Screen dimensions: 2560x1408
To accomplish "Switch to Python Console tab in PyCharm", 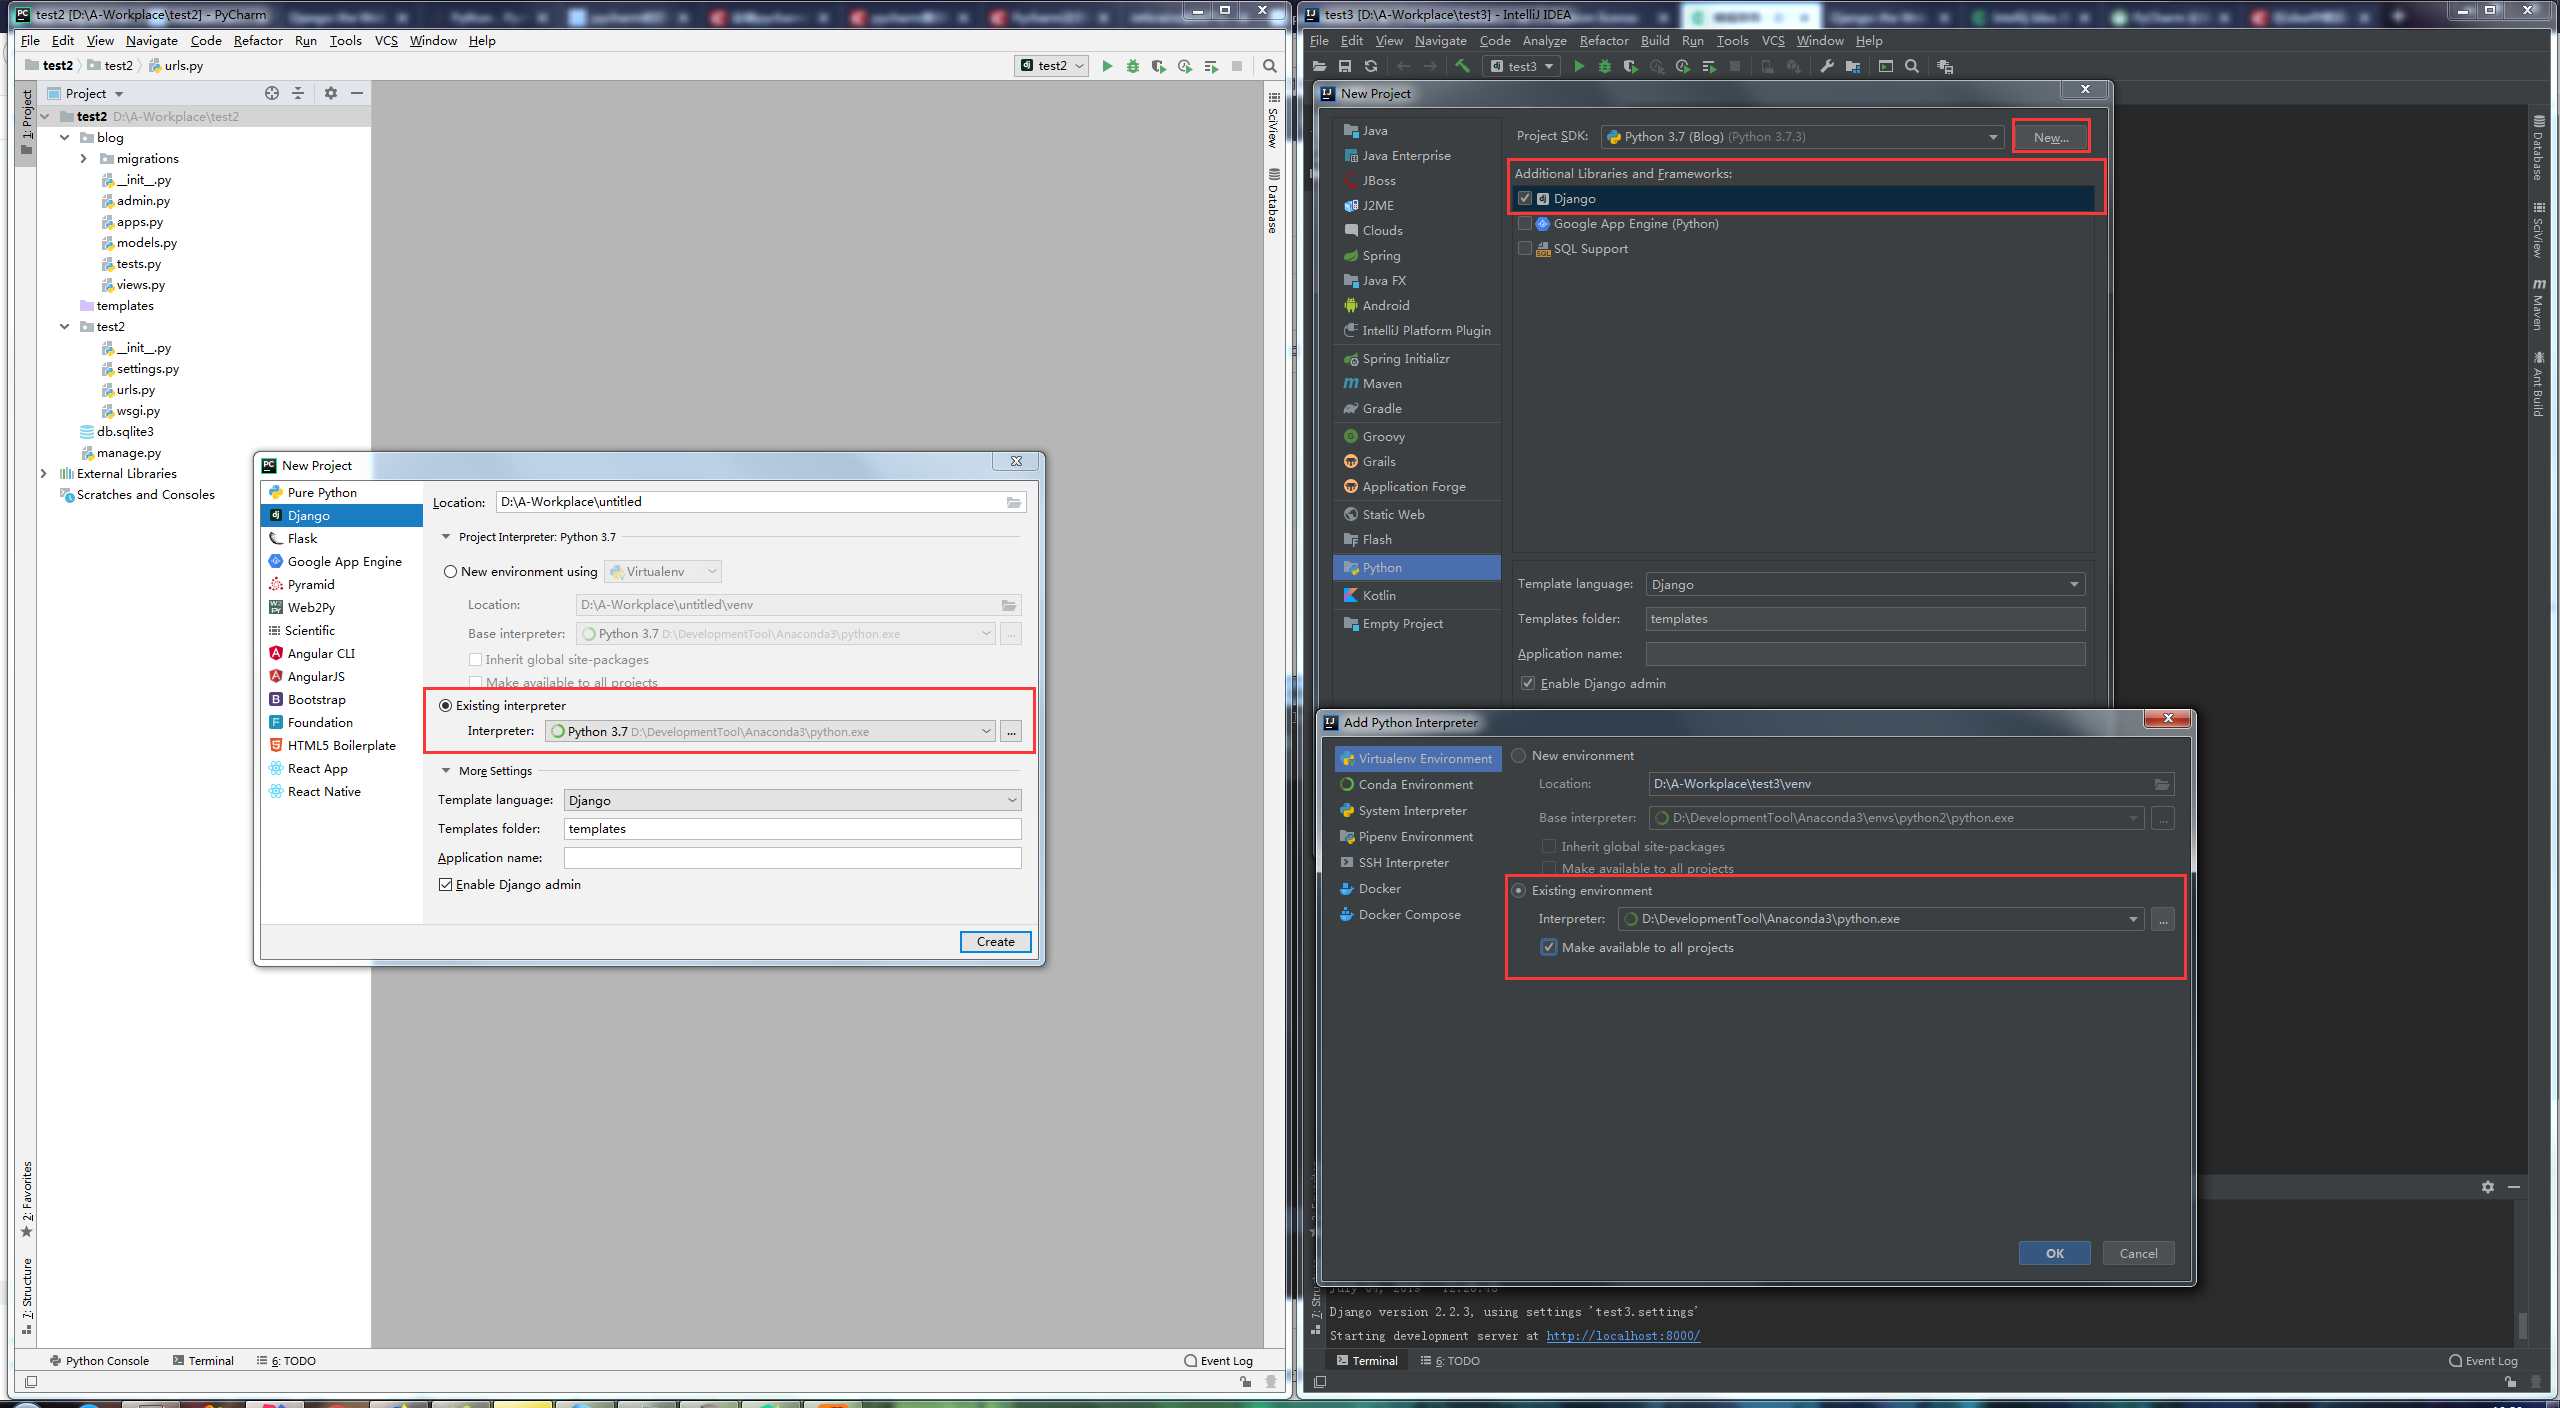I will pos(99,1361).
